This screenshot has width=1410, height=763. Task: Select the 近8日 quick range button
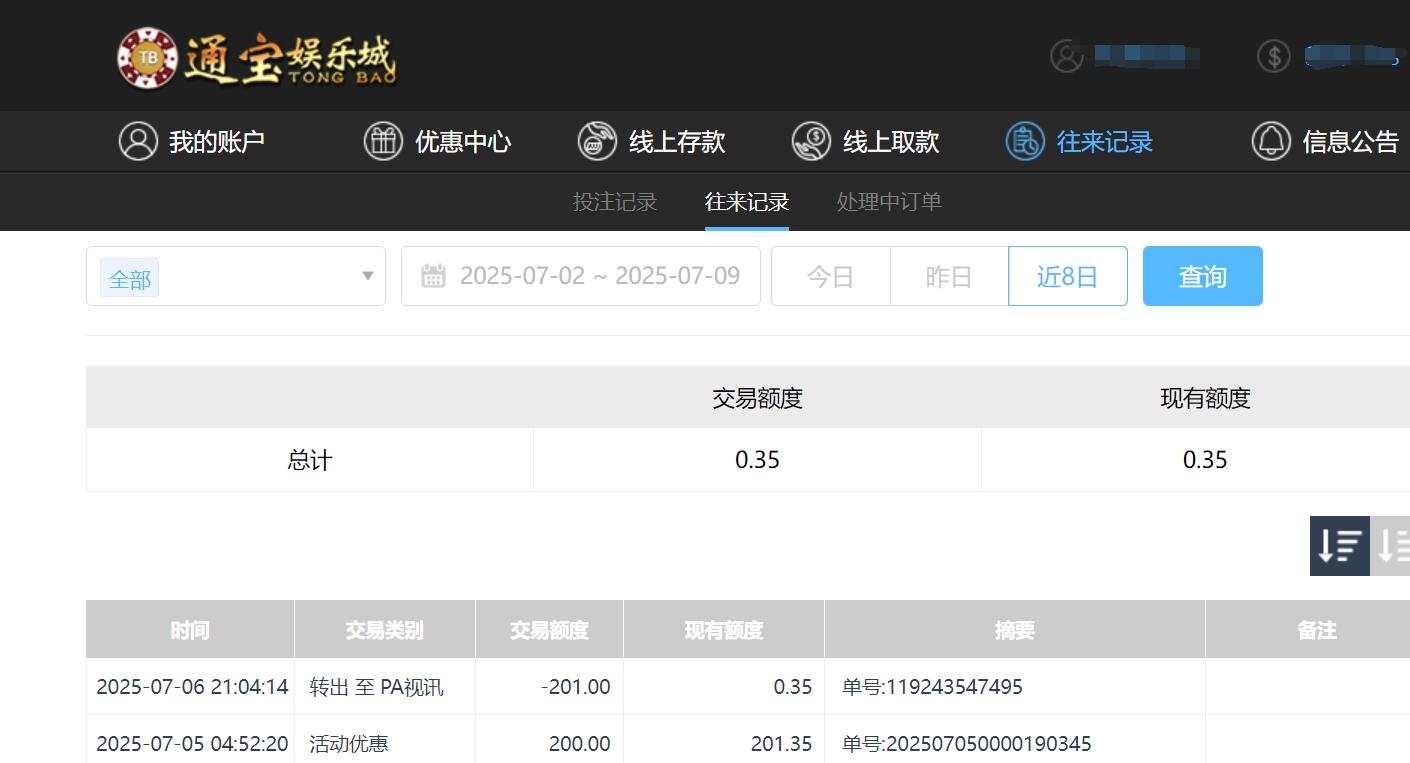point(1068,275)
